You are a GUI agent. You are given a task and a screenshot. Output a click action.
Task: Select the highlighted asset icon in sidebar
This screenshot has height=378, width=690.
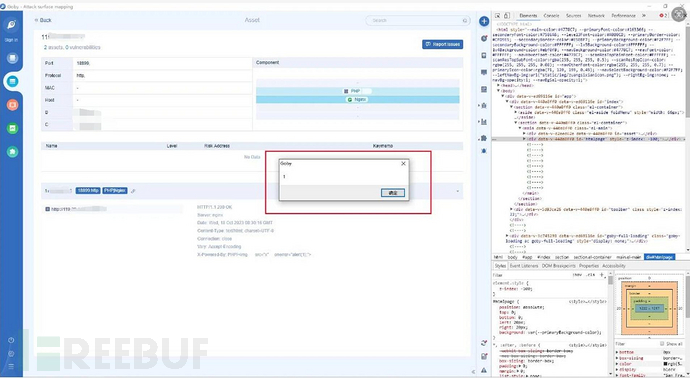tap(12, 81)
